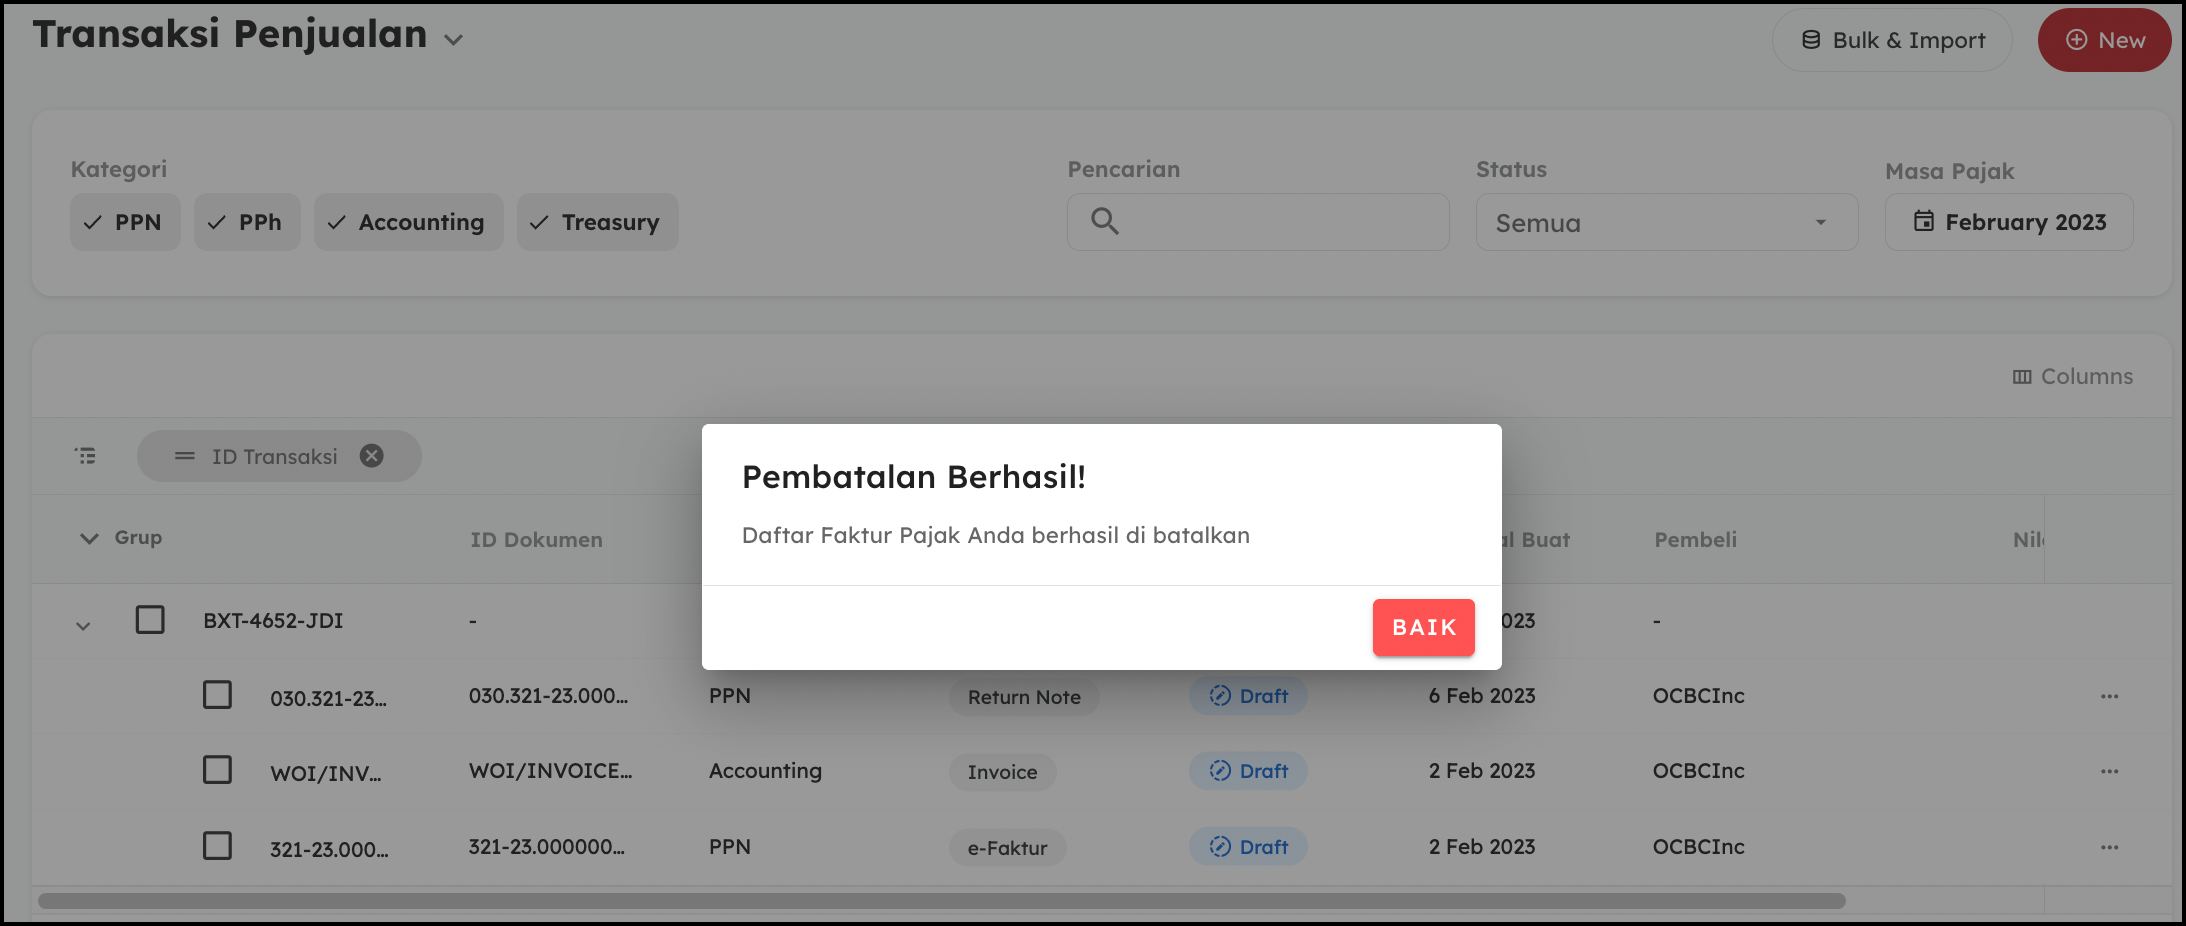This screenshot has width=2186, height=926.
Task: Remove the ID Transaksi grouping chip
Action: [372, 456]
